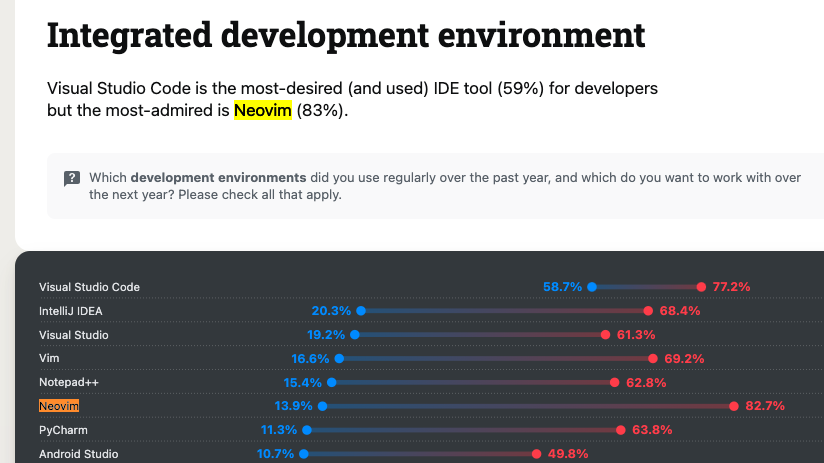Click the 58.7% value text
This screenshot has height=463, width=824.
pos(562,287)
